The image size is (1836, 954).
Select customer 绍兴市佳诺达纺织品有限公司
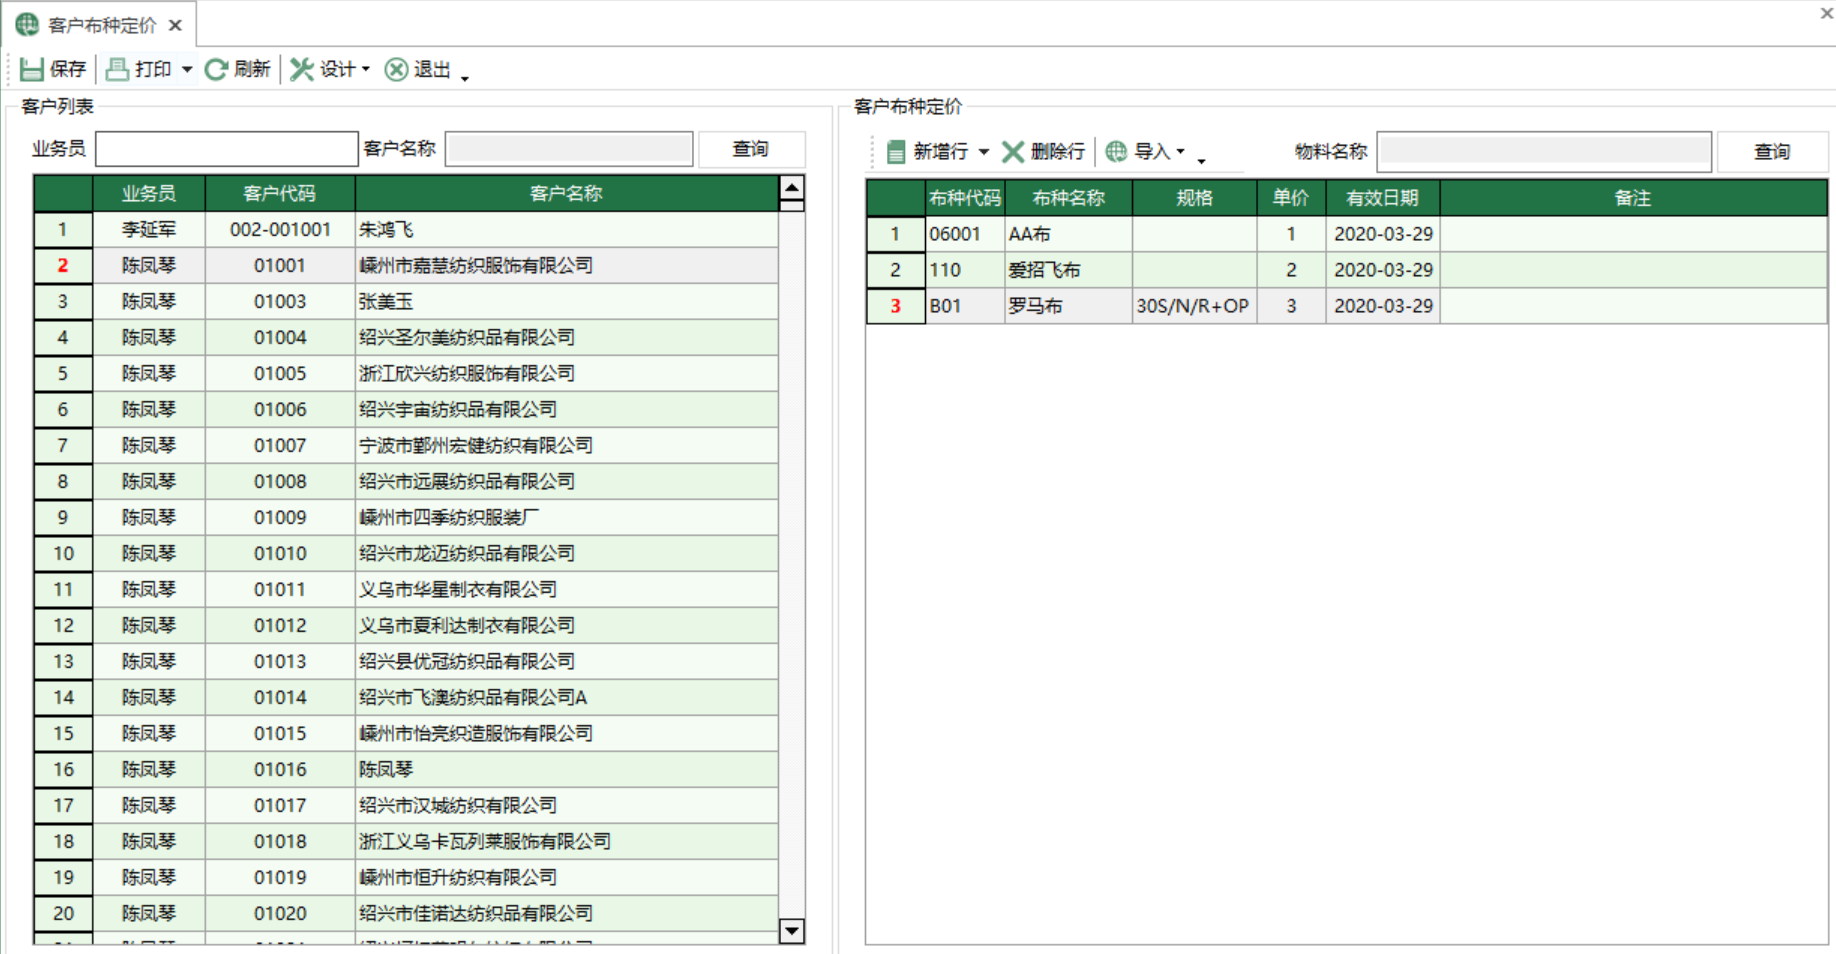point(566,914)
